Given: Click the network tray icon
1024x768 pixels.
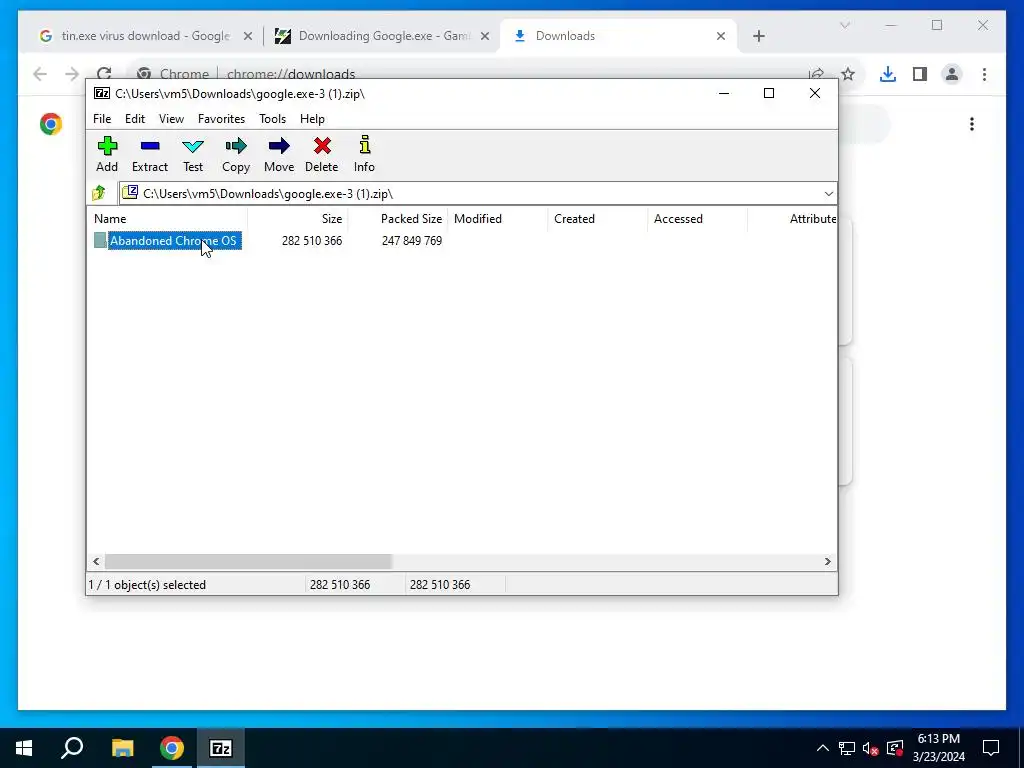Looking at the screenshot, I should click(x=846, y=748).
